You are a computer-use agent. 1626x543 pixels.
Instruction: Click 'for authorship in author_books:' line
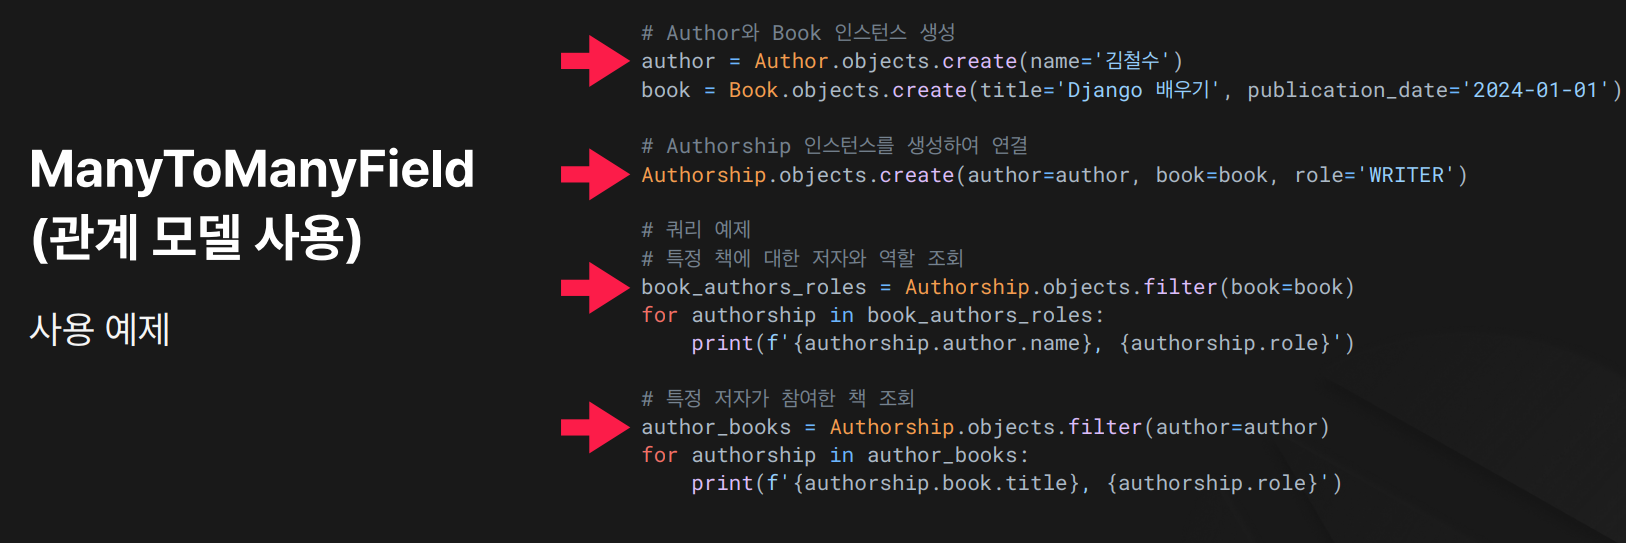pyautogui.click(x=835, y=455)
